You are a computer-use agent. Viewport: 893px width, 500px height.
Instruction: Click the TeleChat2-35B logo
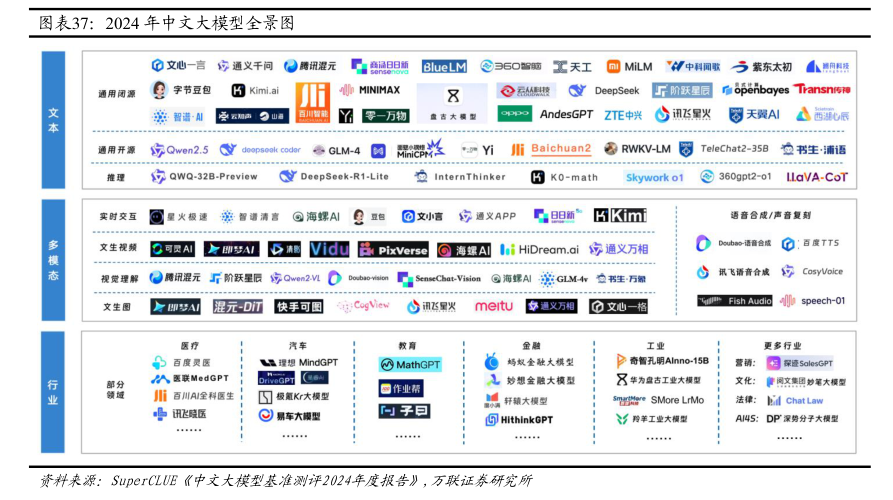(724, 149)
